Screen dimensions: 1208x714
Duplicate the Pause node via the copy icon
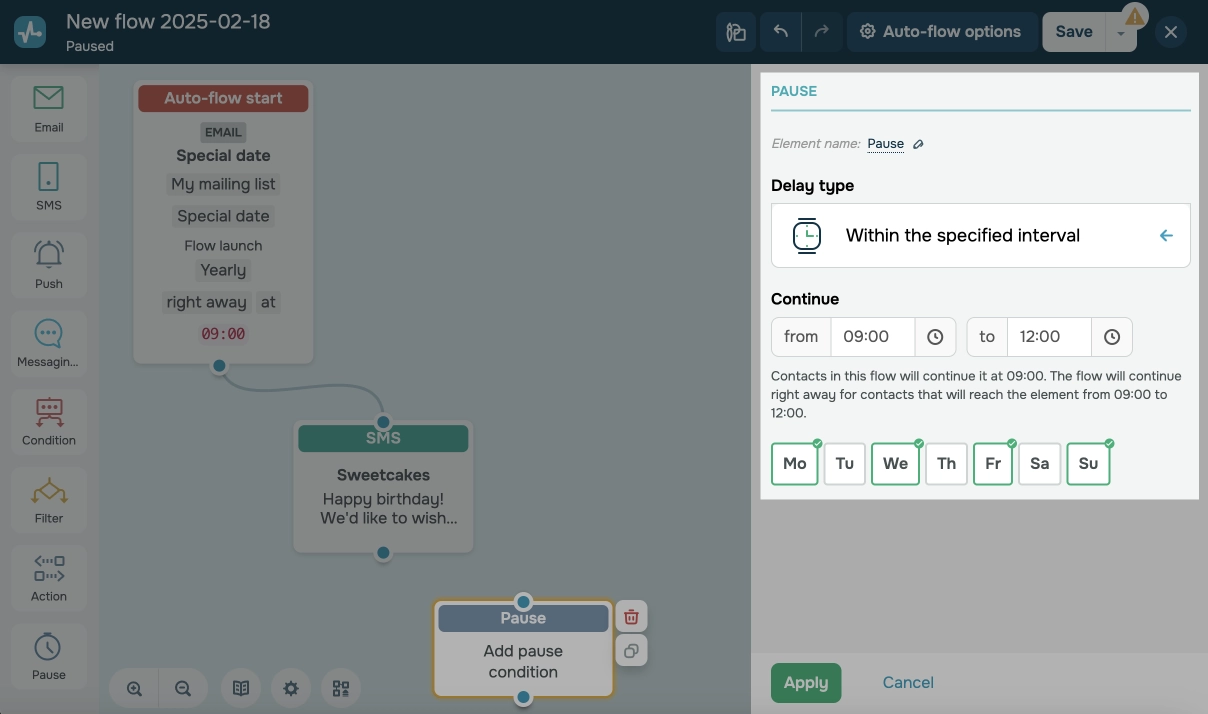[x=631, y=651]
